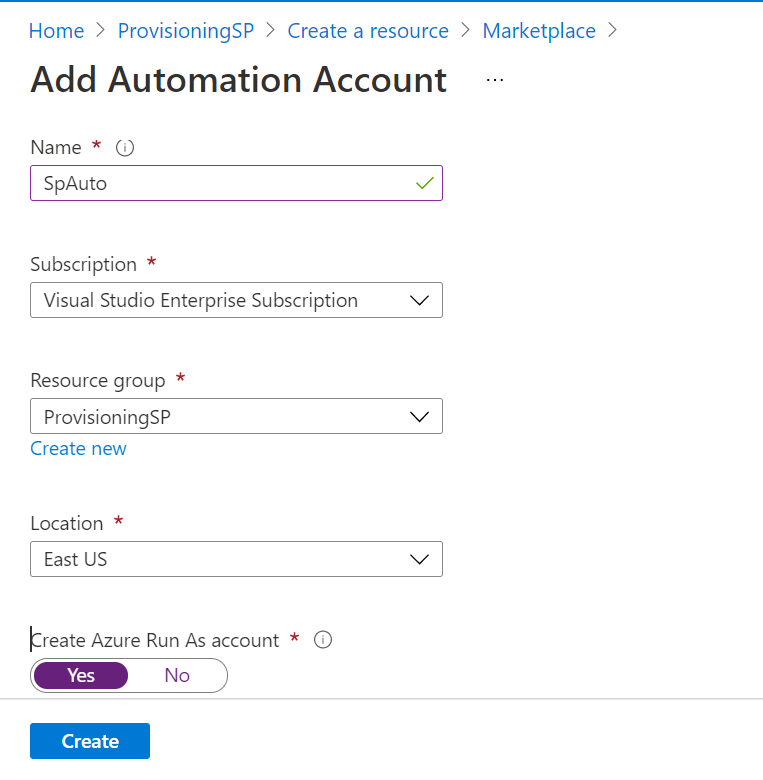
Task: Select No for Azure Run As account
Action: (x=177, y=676)
